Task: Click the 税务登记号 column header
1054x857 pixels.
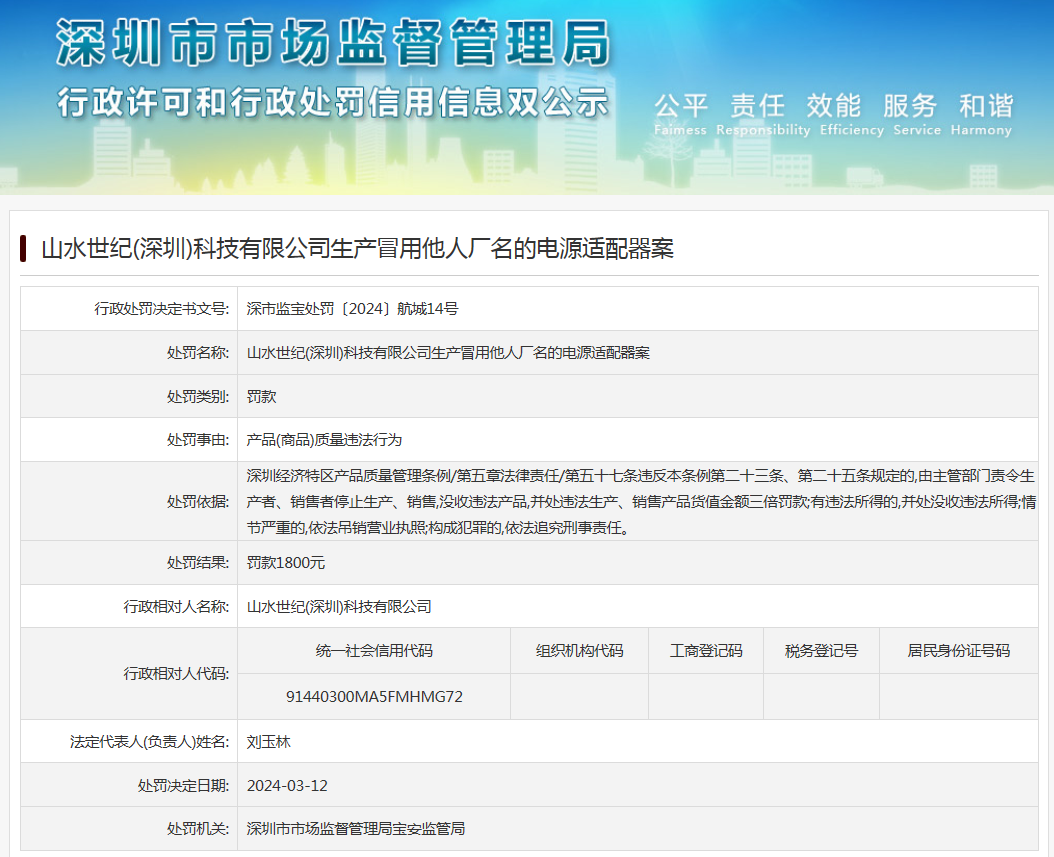Action: point(821,651)
